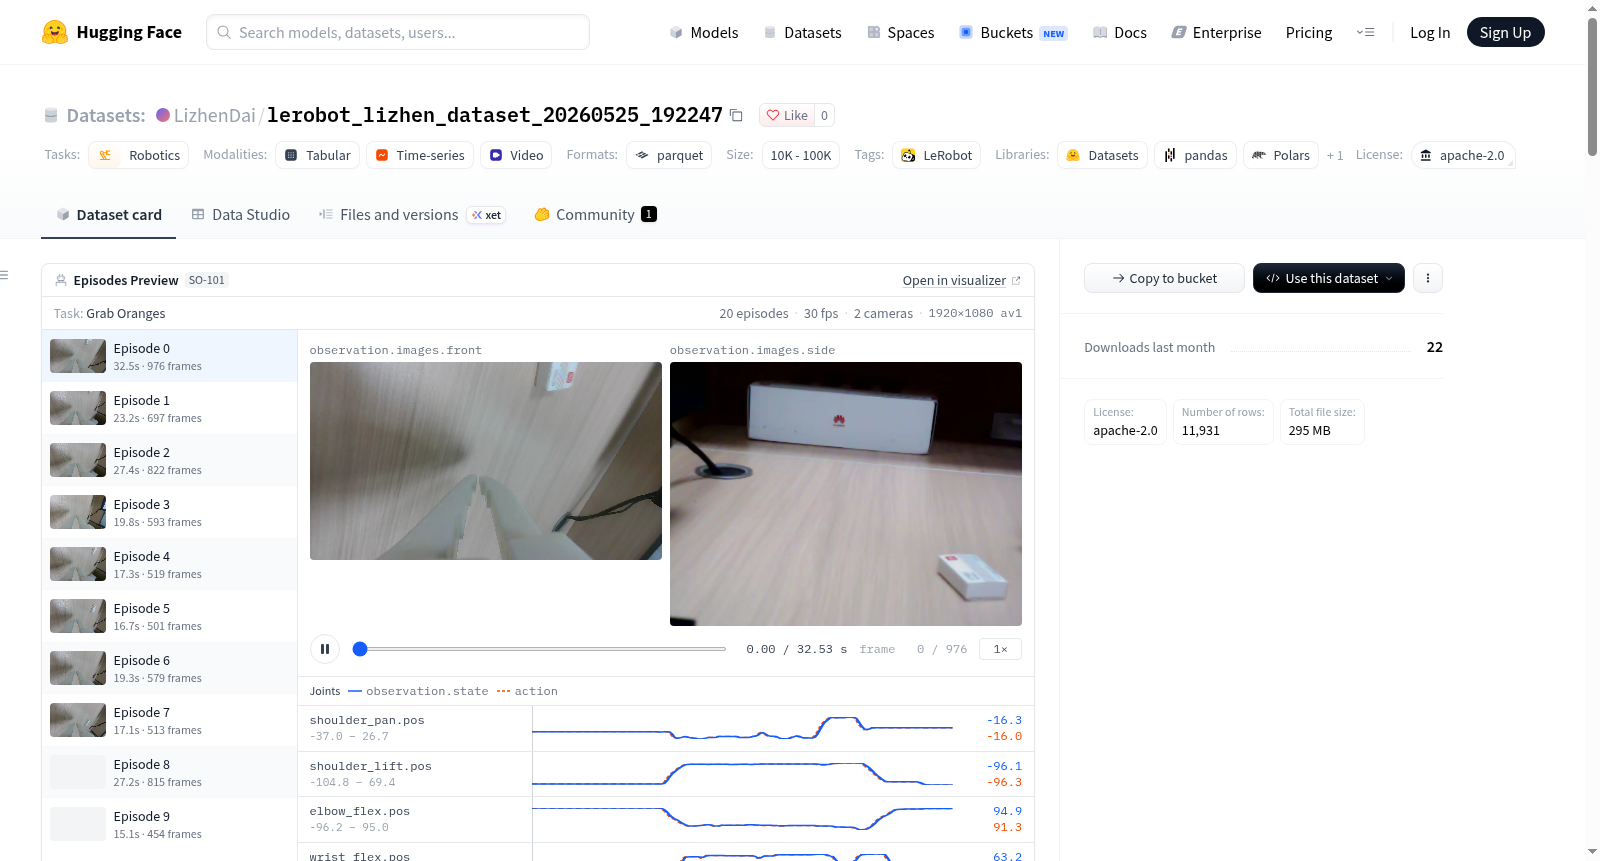
Task: Select Episode 5 from the episode list
Action: (170, 616)
